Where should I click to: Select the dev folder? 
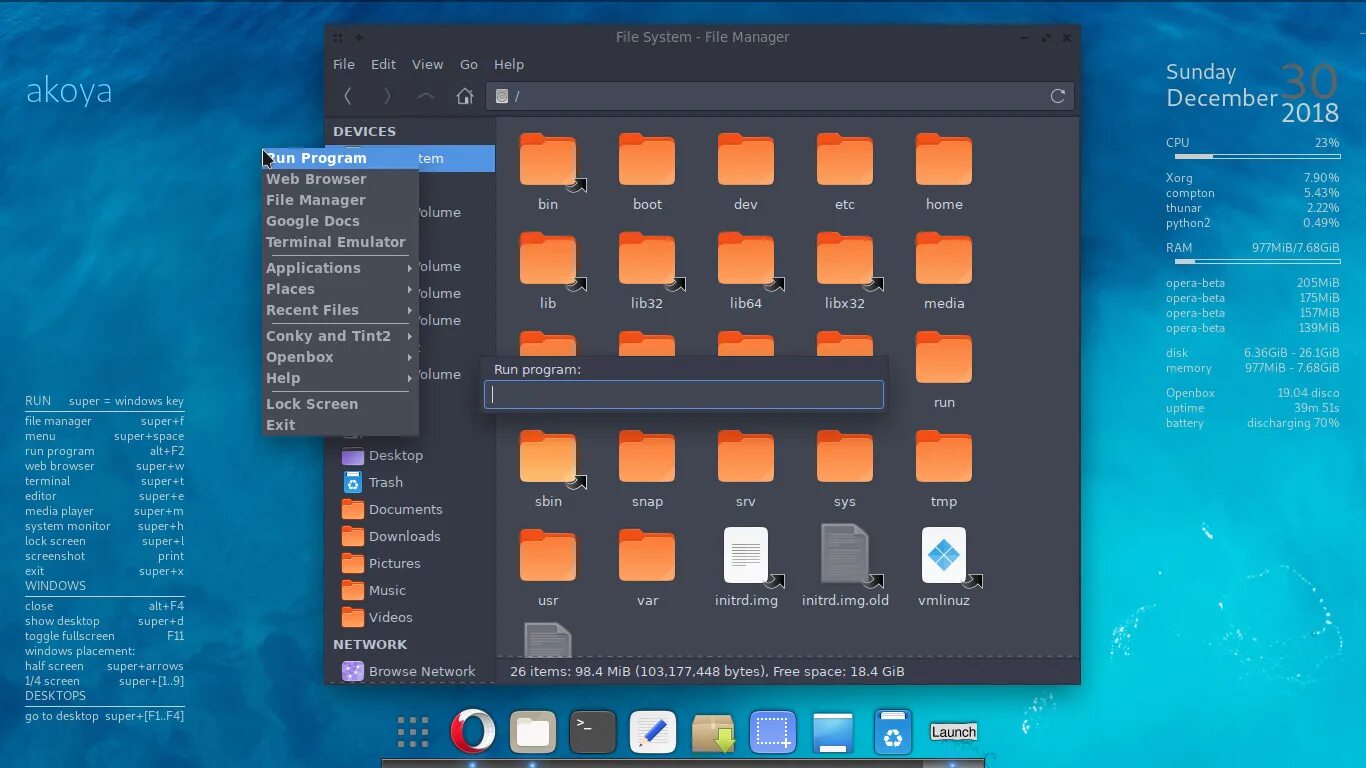coord(746,172)
